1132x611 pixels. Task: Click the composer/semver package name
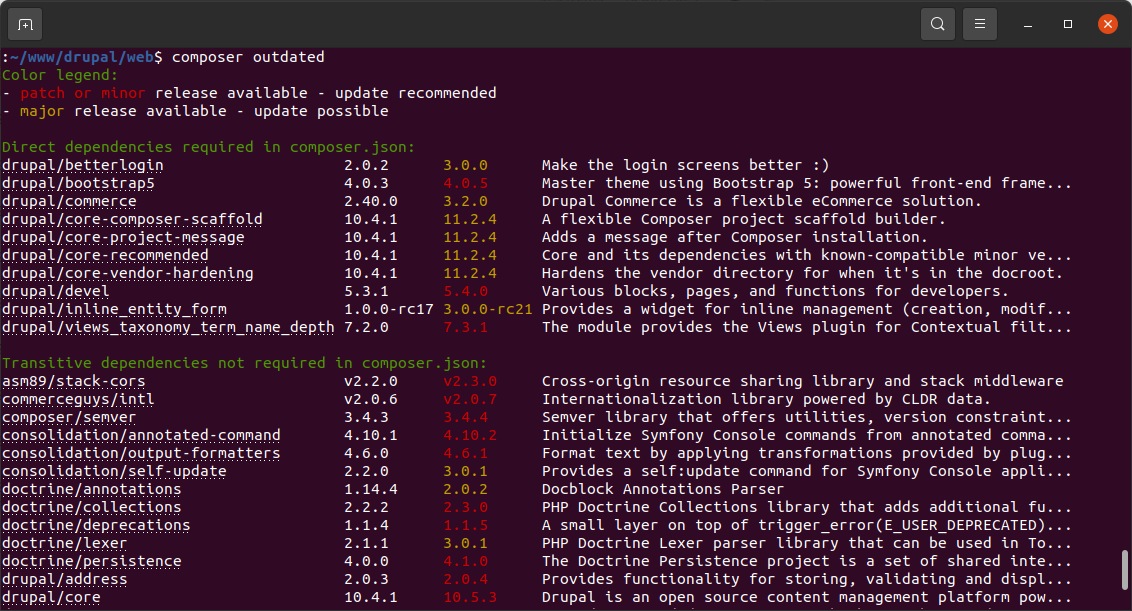point(68,417)
